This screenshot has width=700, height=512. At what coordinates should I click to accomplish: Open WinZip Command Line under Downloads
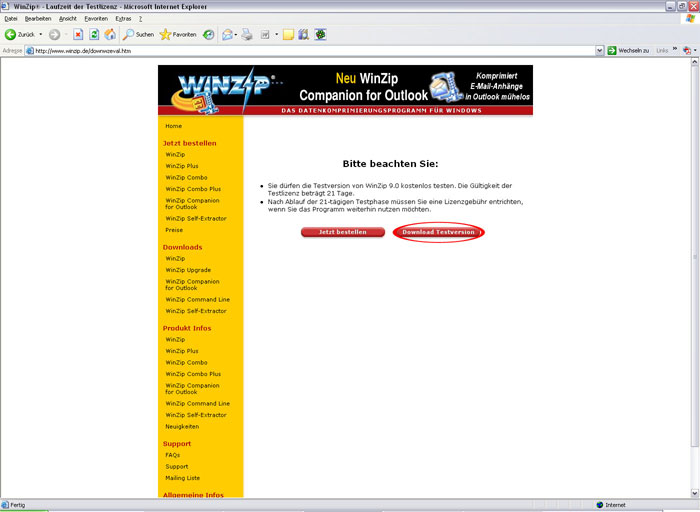tap(197, 300)
